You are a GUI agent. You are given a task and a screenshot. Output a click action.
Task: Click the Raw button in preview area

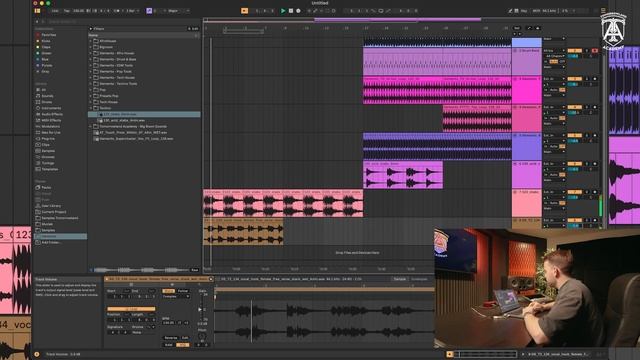(x=195, y=270)
